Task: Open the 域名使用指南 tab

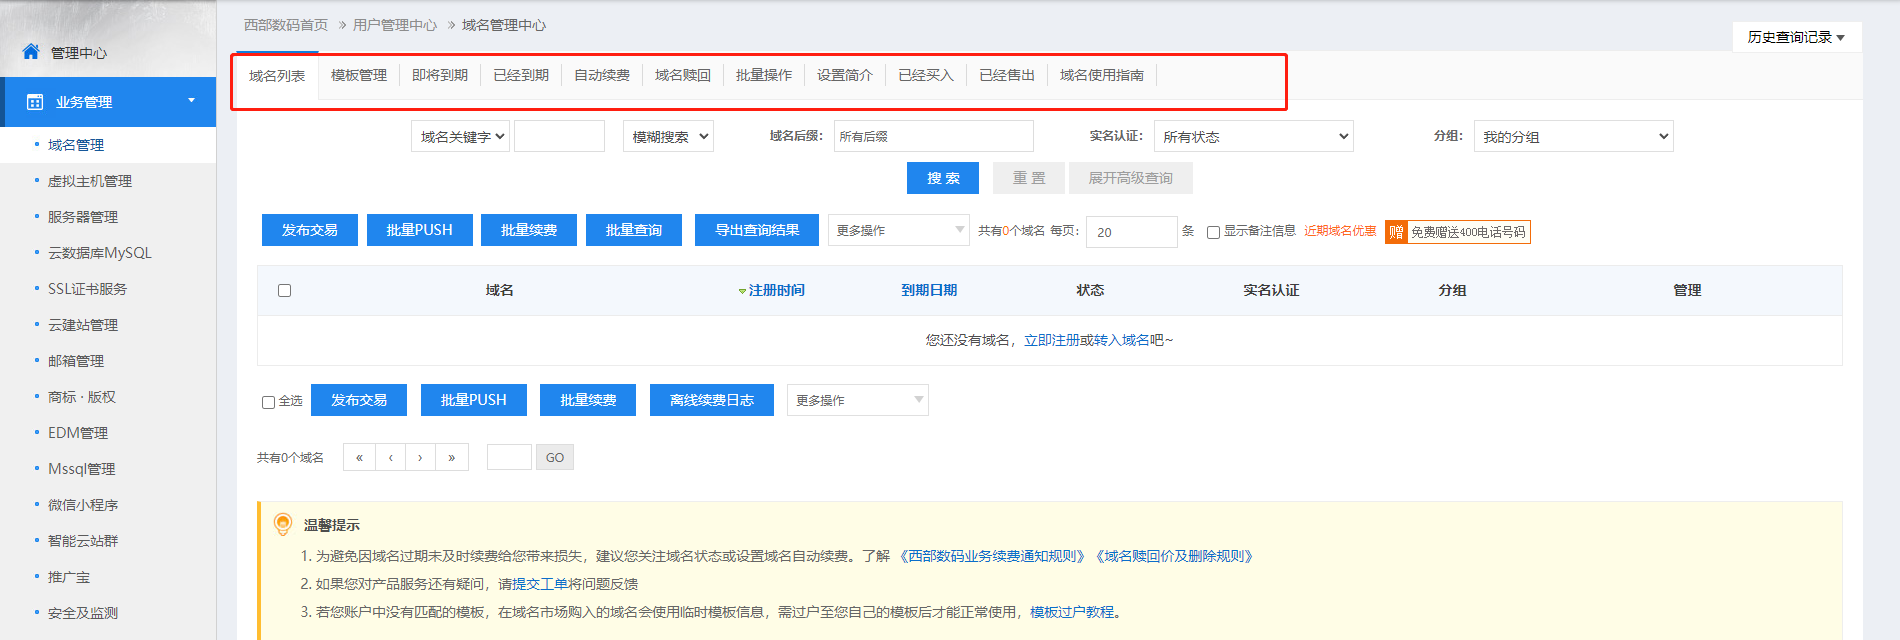Action: pyautogui.click(x=1101, y=75)
